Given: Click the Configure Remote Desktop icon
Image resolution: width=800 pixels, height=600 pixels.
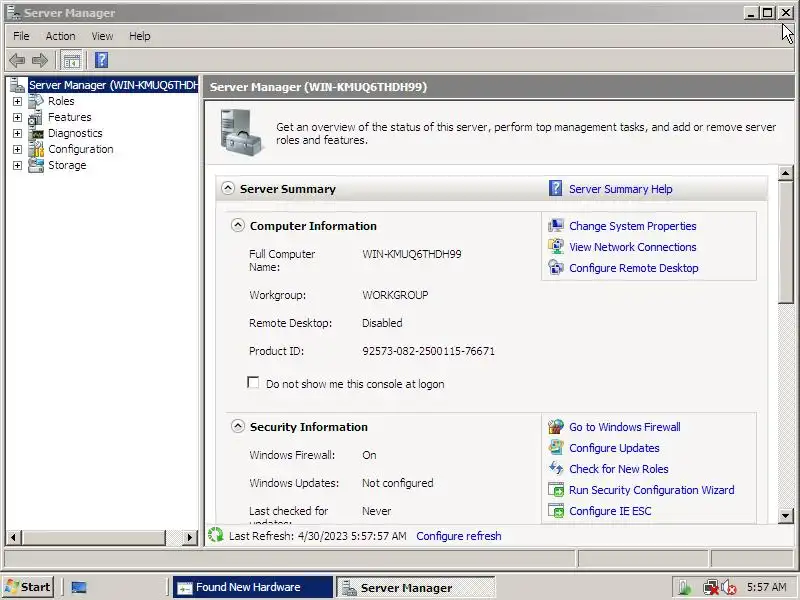Looking at the screenshot, I should [x=556, y=267].
